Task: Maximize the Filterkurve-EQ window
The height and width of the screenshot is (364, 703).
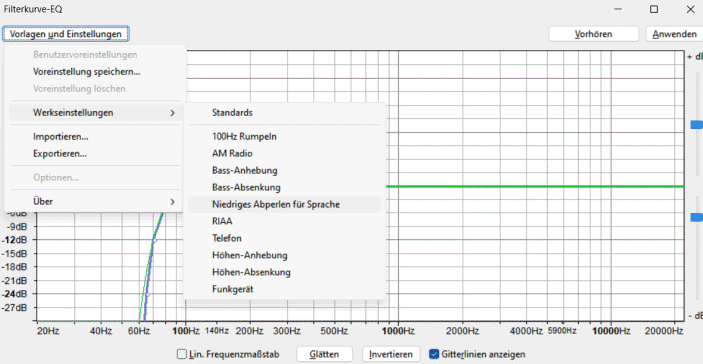Action: pyautogui.click(x=654, y=9)
